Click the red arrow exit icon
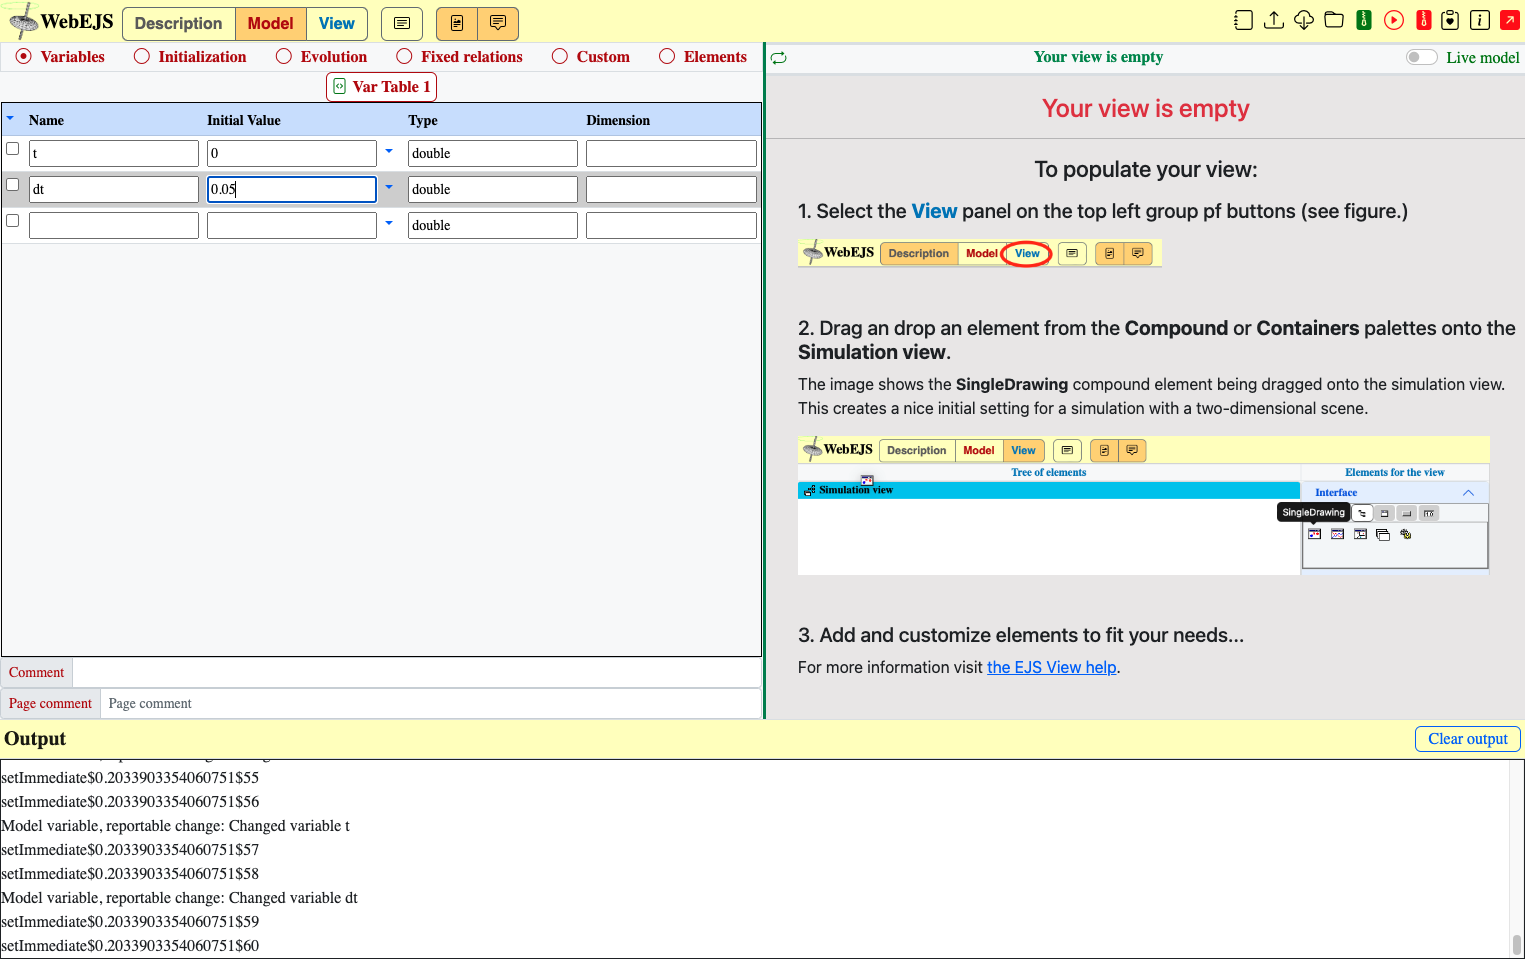1525x959 pixels. click(1510, 20)
